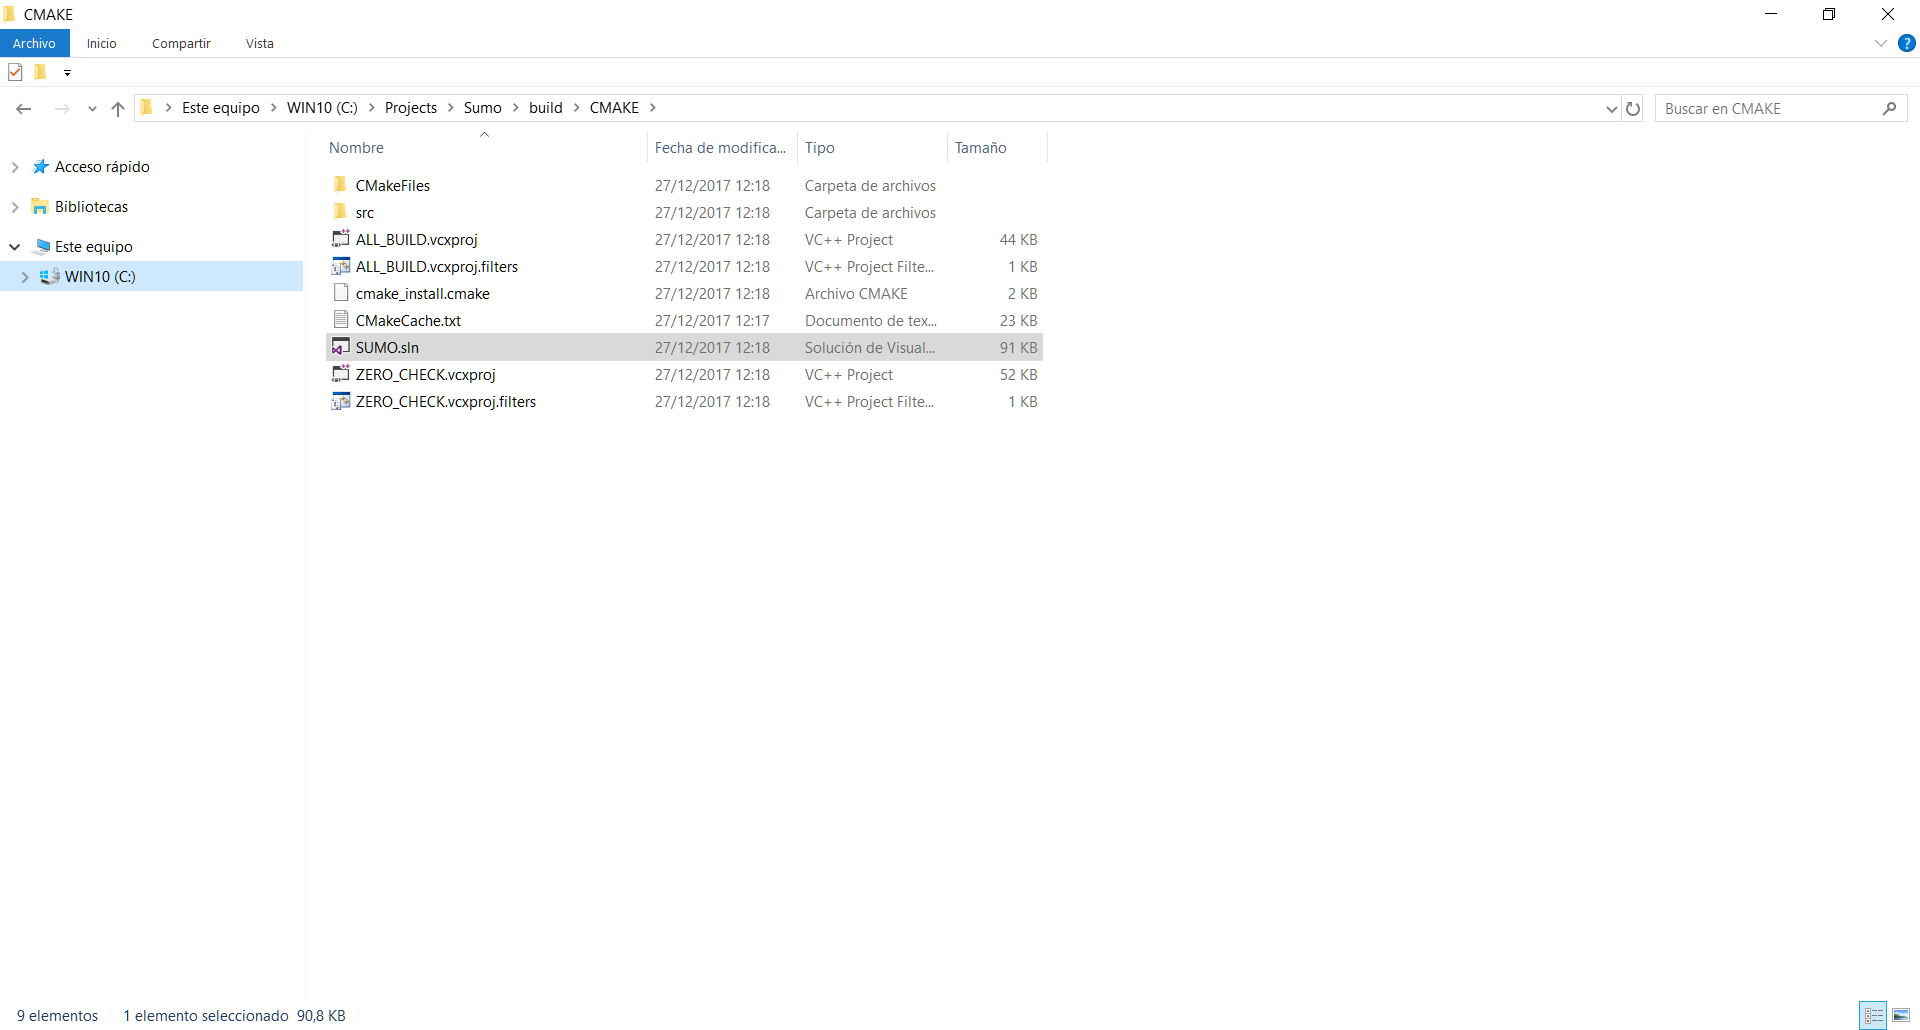Select the SUMO.sln solution file icon
The height and width of the screenshot is (1030, 1920).
[x=341, y=348]
